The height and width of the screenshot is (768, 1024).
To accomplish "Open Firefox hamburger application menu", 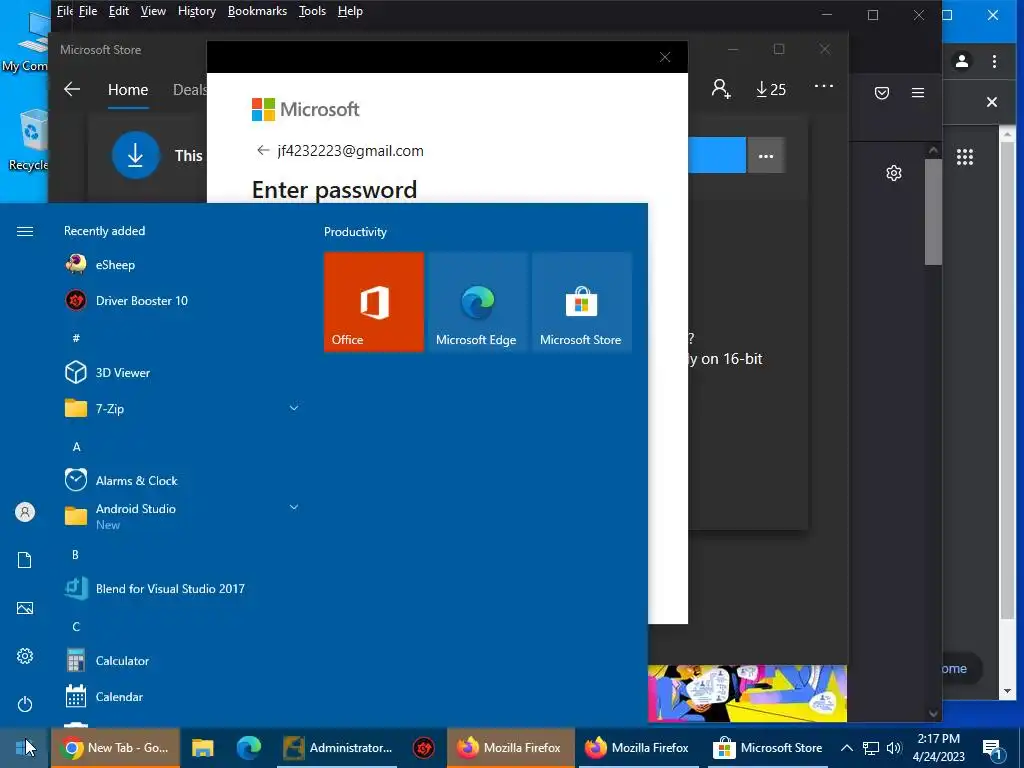I will pyautogui.click(x=918, y=93).
